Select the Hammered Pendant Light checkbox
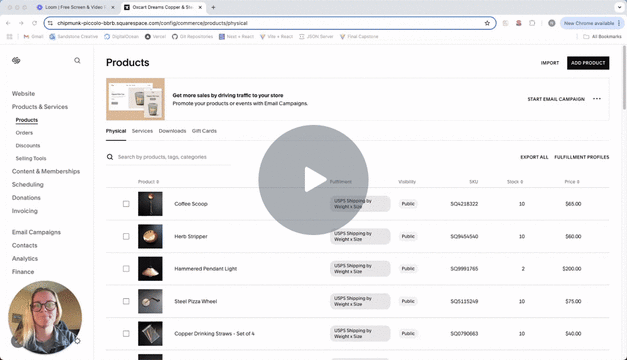The height and width of the screenshot is (360, 627). [126, 269]
